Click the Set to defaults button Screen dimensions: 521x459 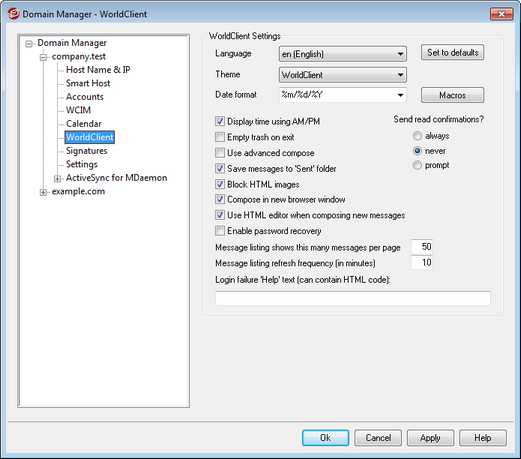pos(452,53)
